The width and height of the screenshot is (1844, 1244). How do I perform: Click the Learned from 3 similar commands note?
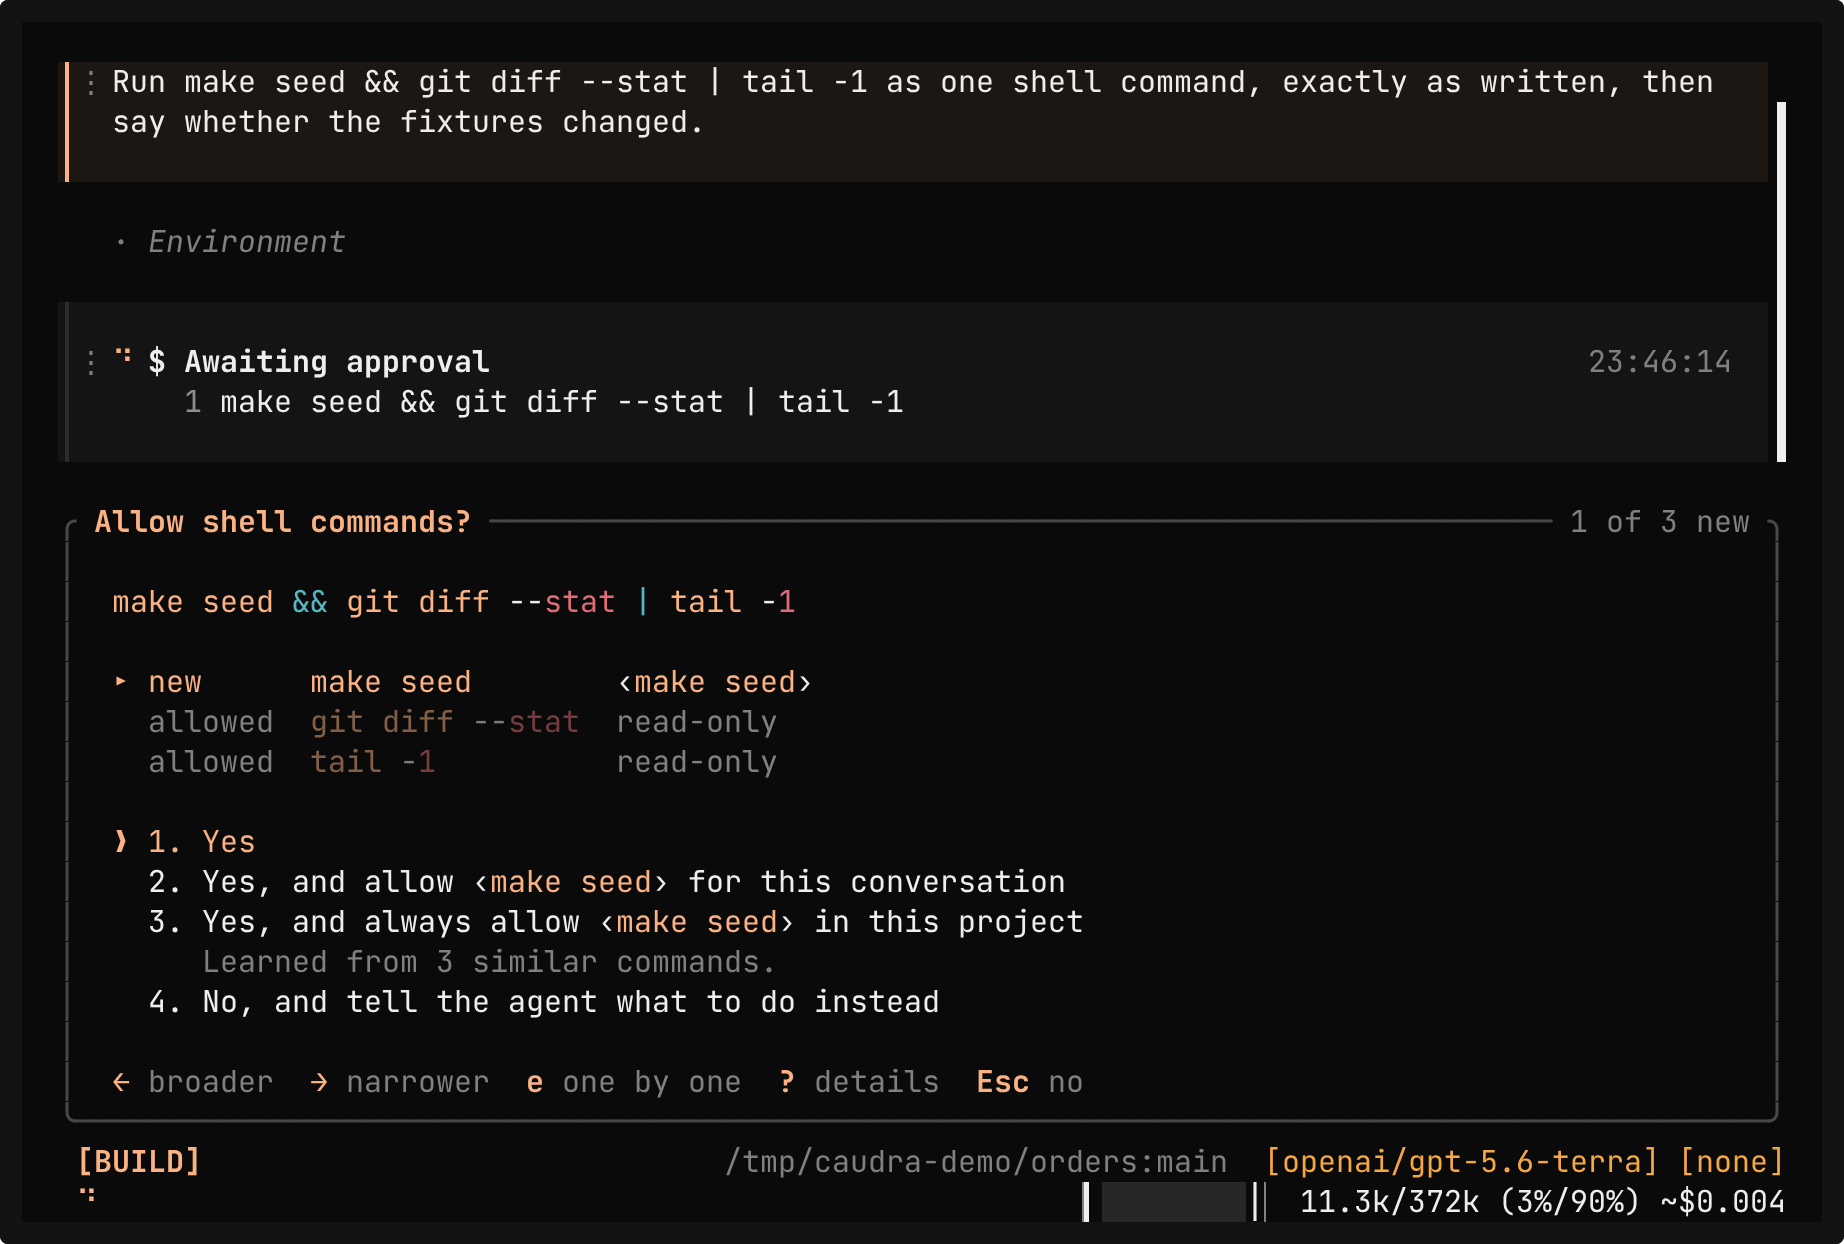[490, 962]
